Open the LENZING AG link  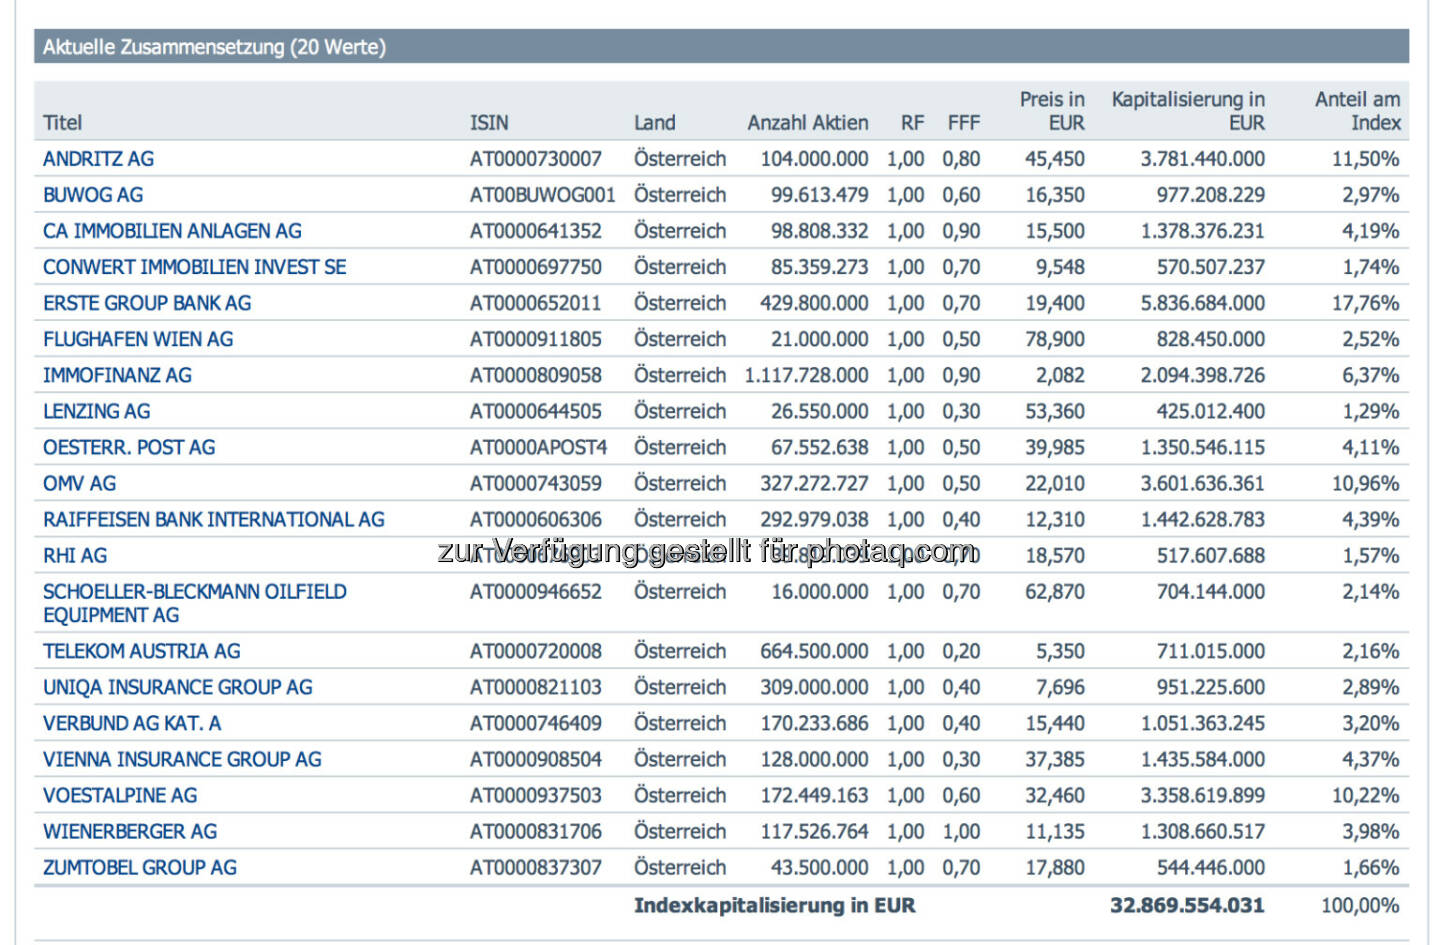96,411
